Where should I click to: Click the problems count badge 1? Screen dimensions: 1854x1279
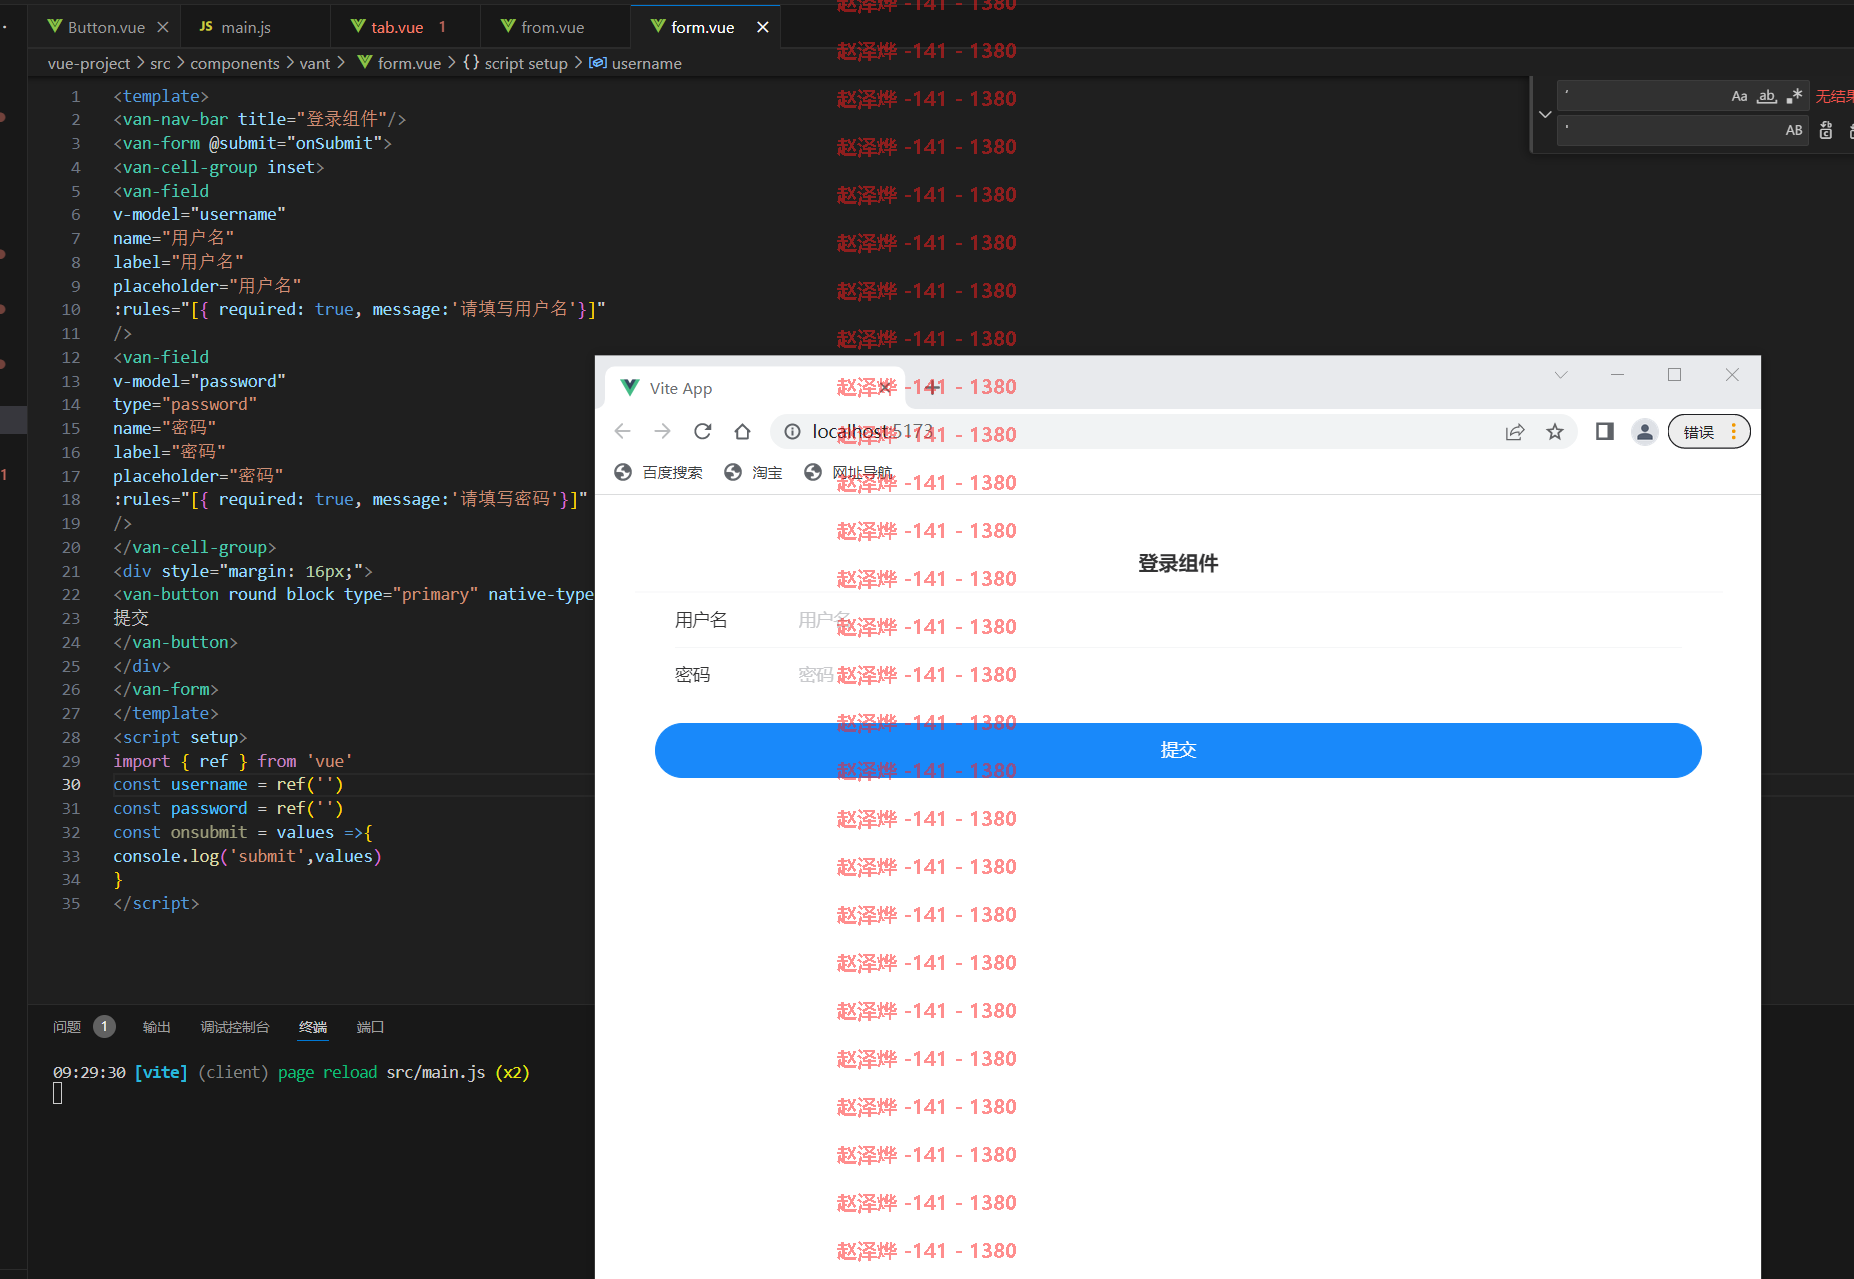pyautogui.click(x=104, y=1026)
